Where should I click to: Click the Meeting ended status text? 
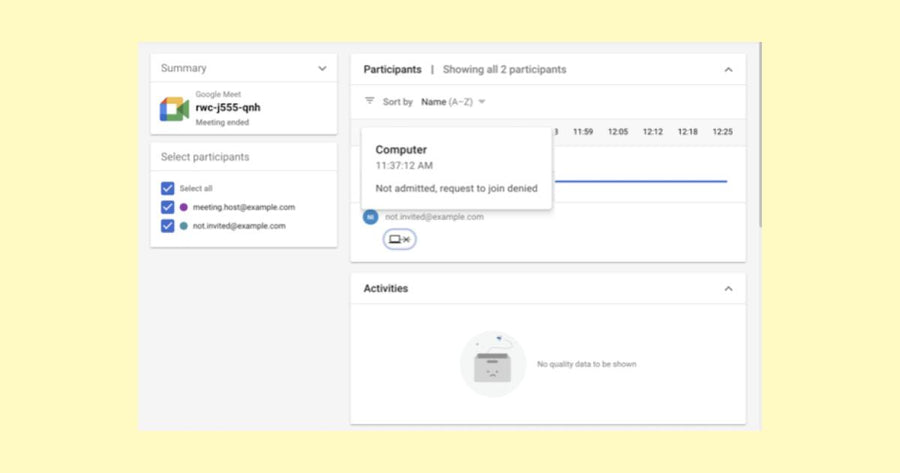222,122
